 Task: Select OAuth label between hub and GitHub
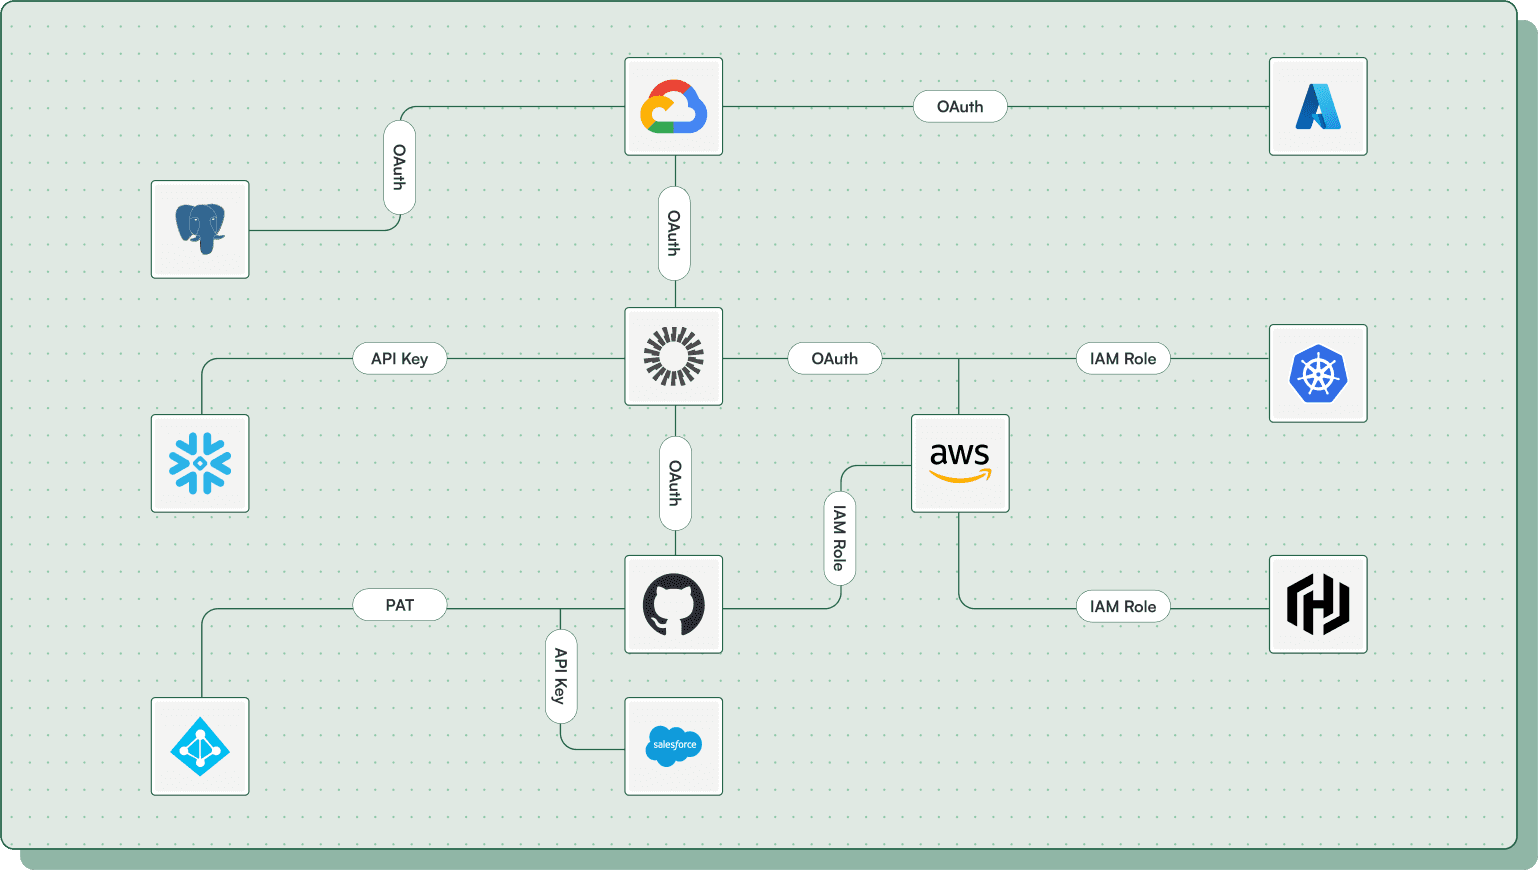point(675,483)
